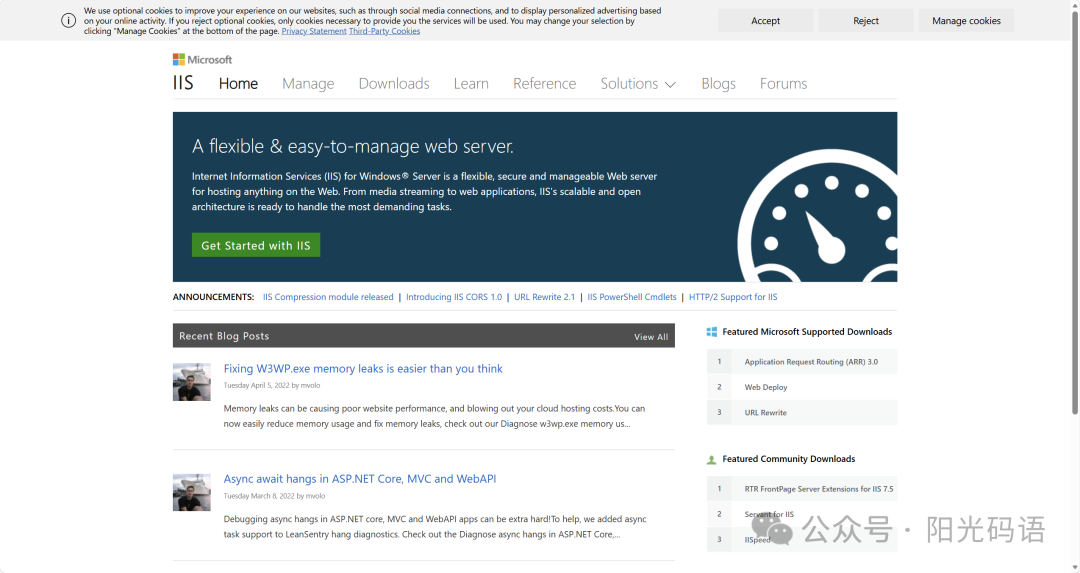Click the Windows icon beside Featured Microsoft Downloads
This screenshot has width=1080, height=573.
712,332
